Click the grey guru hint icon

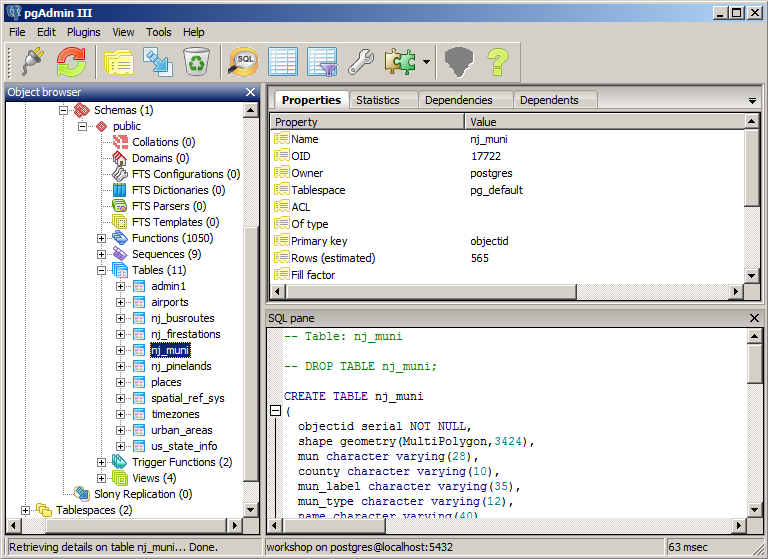(459, 62)
